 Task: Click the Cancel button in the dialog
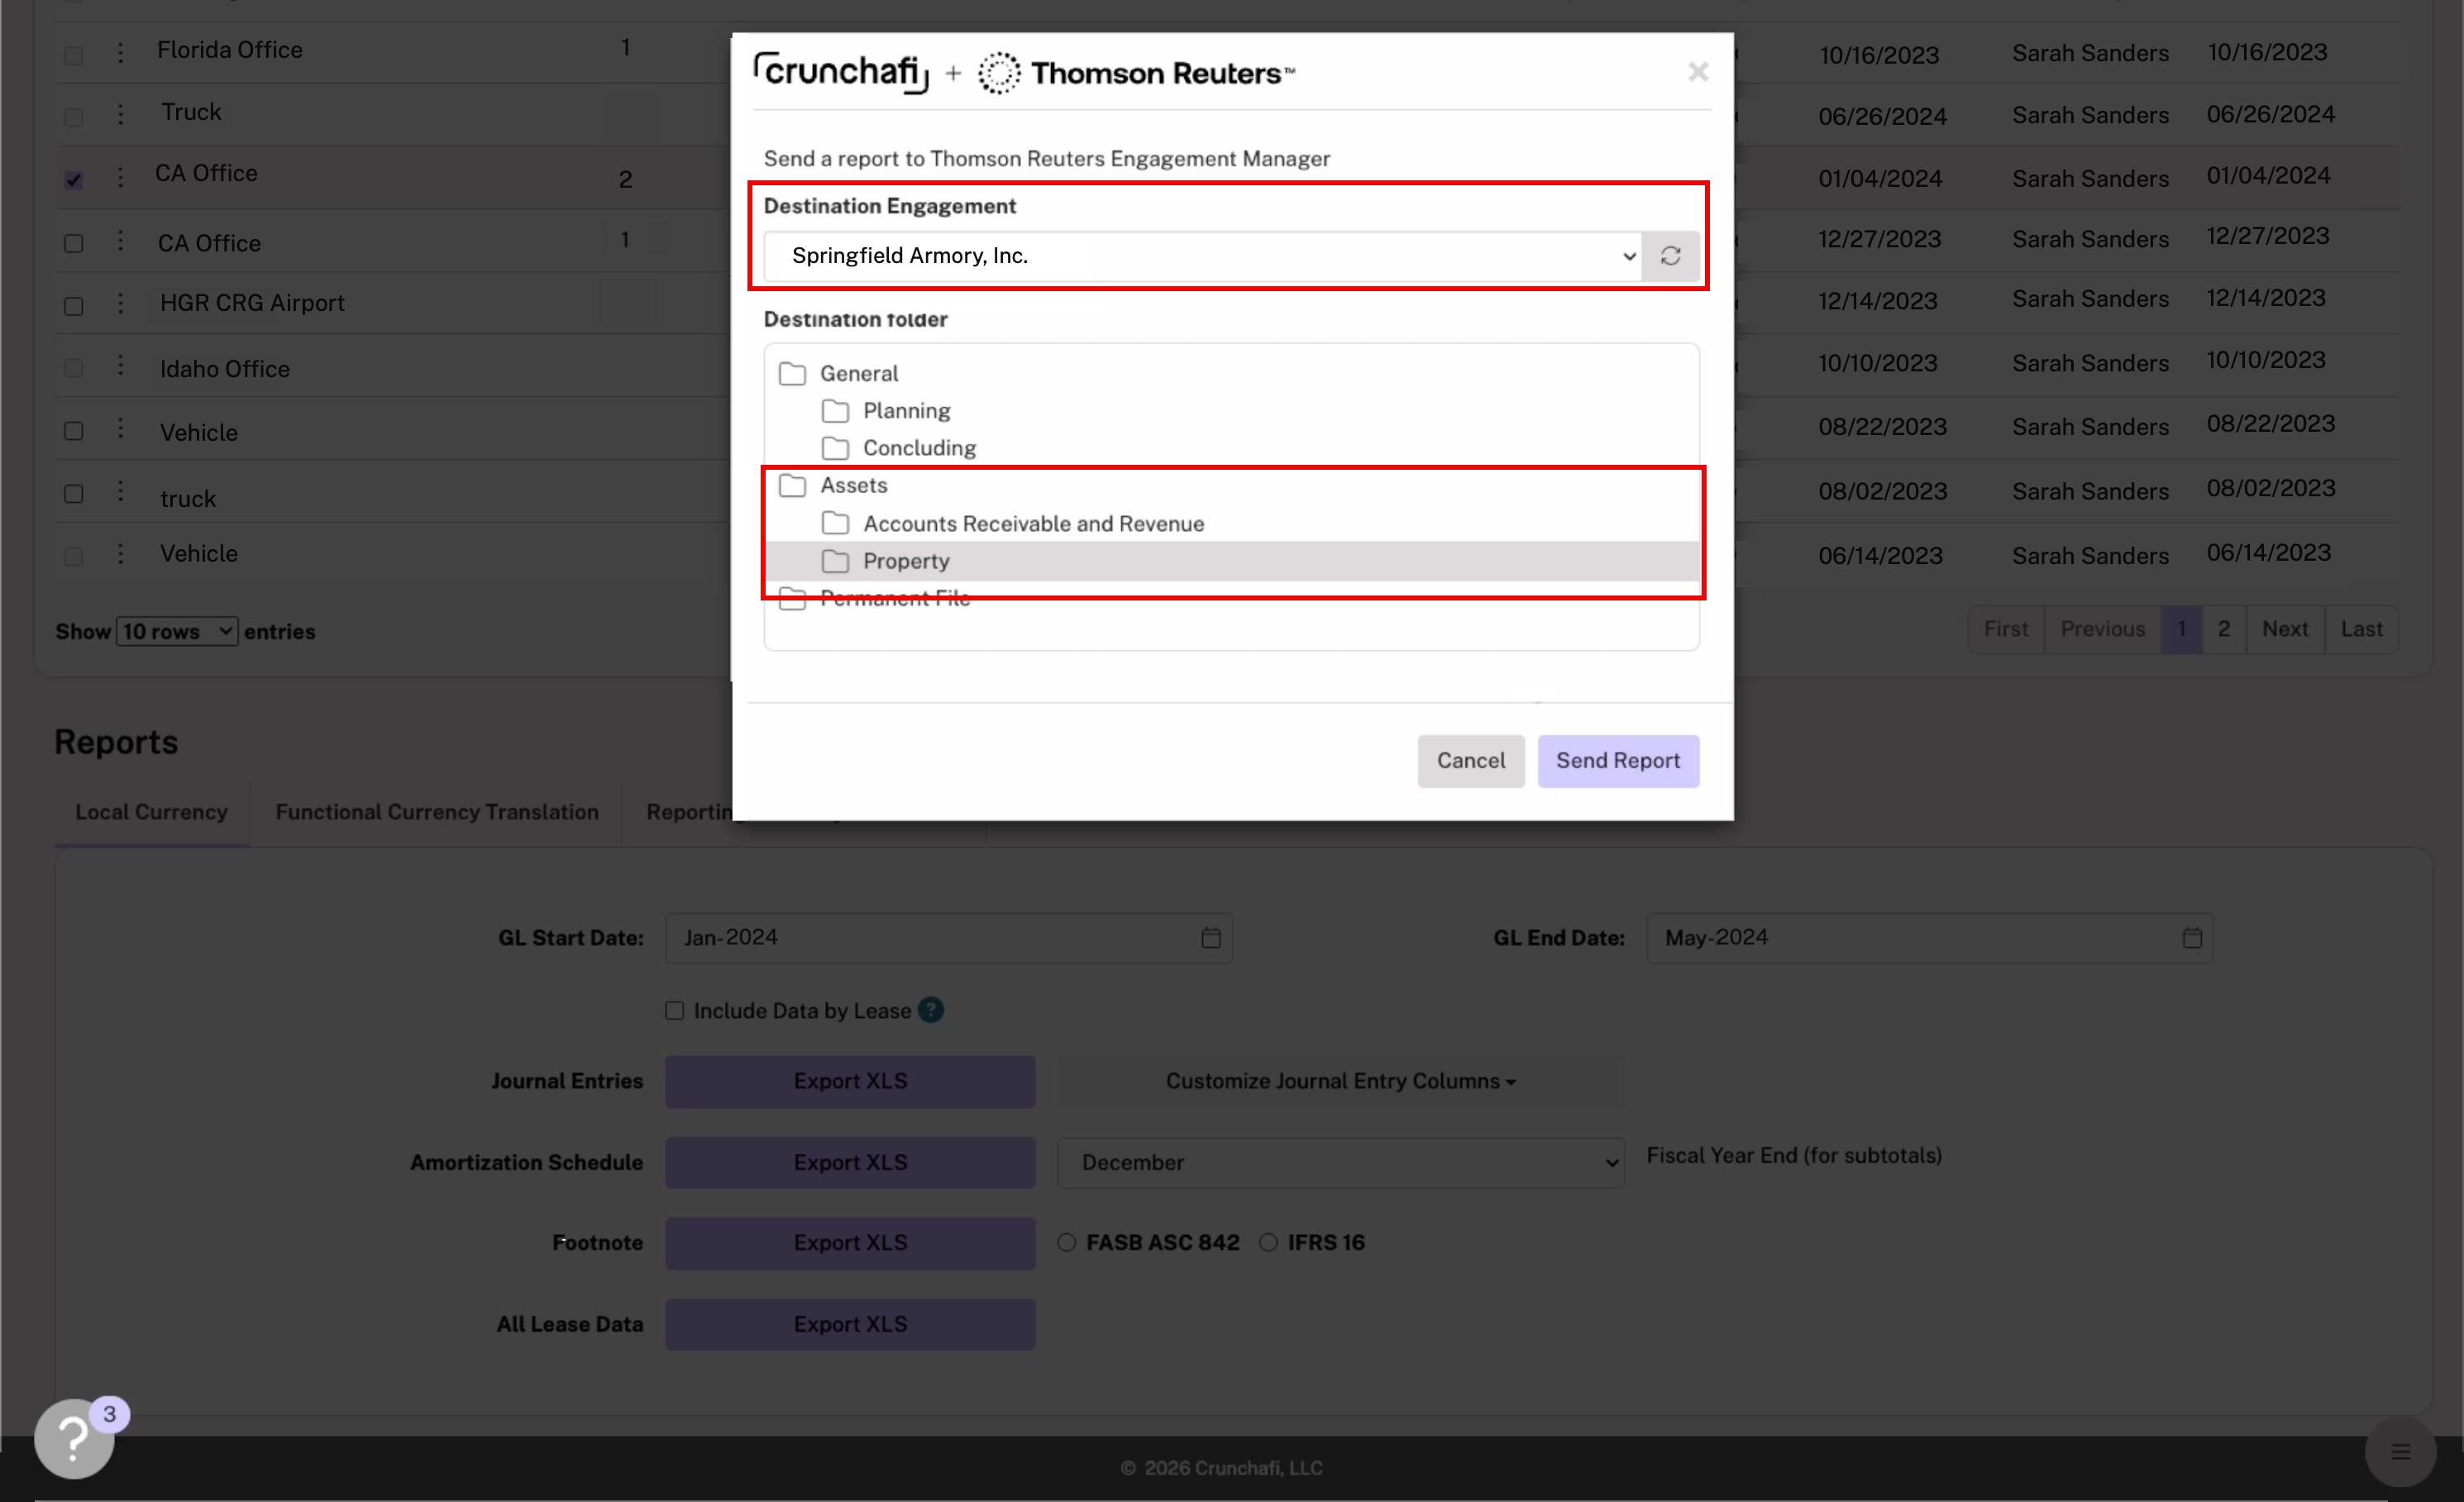tap(1471, 761)
